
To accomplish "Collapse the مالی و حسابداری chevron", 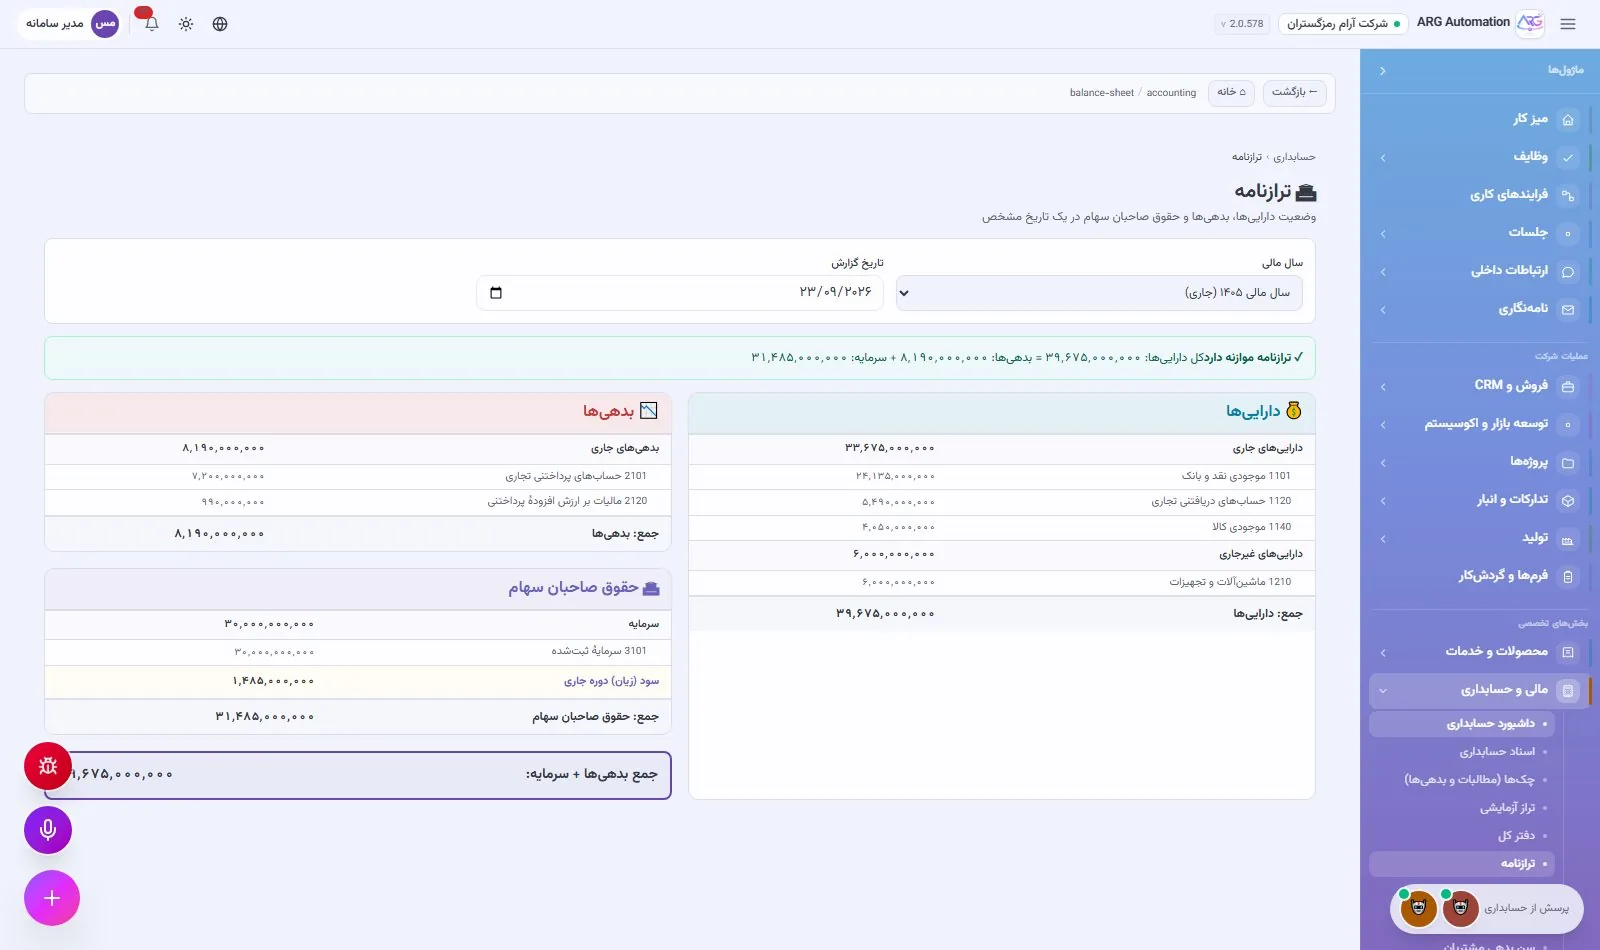I will [1382, 690].
